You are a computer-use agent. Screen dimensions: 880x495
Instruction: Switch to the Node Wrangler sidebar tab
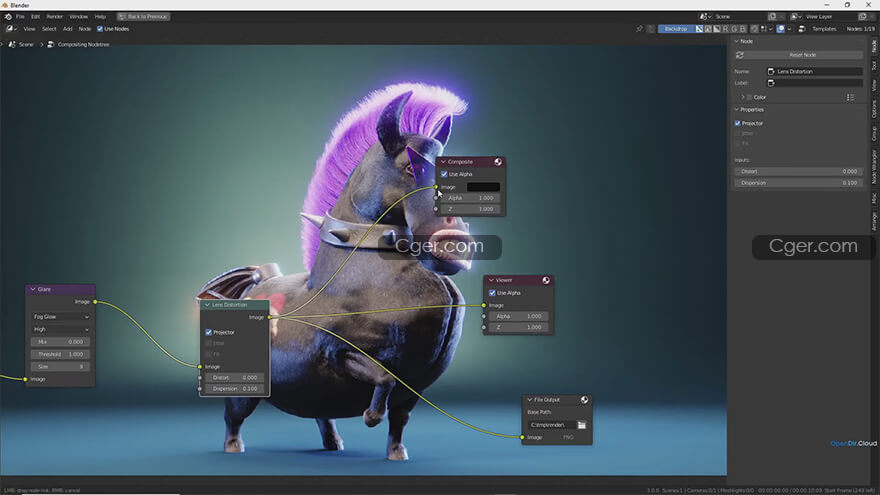click(874, 167)
